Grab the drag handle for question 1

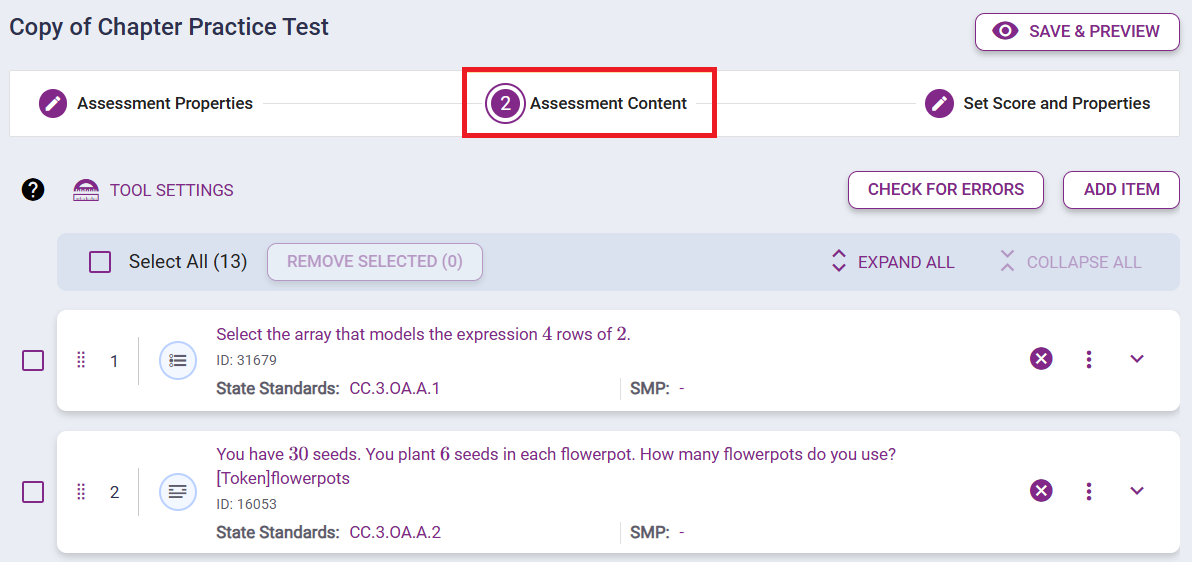point(82,360)
